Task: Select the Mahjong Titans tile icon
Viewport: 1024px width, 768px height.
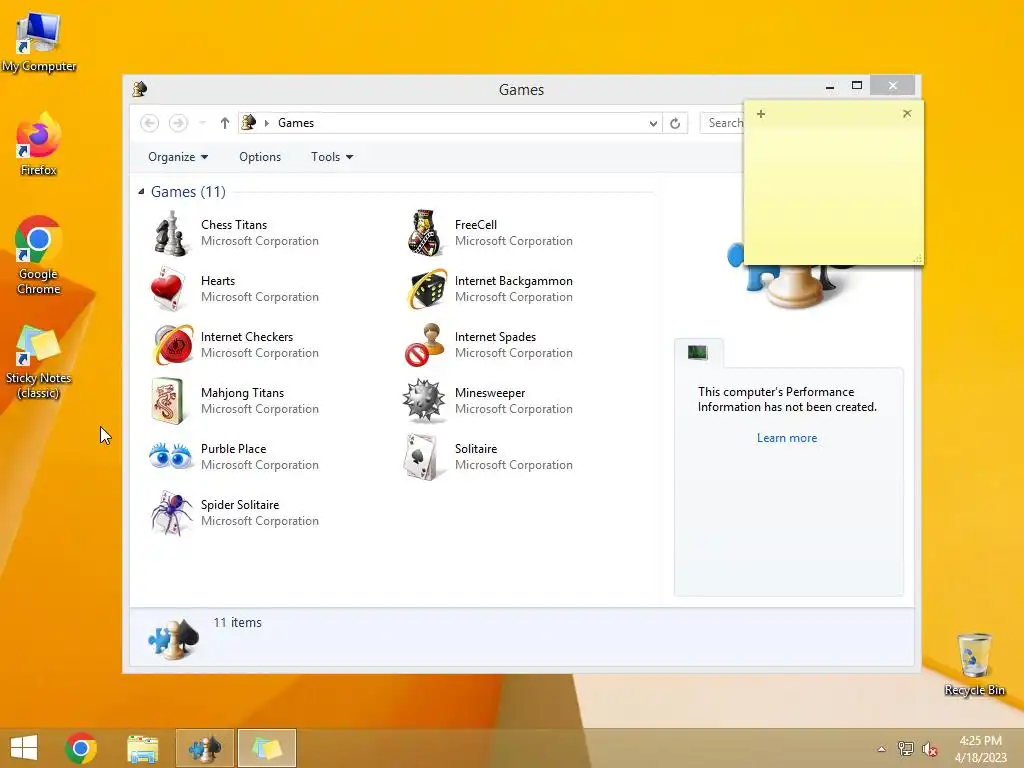Action: [x=167, y=401]
